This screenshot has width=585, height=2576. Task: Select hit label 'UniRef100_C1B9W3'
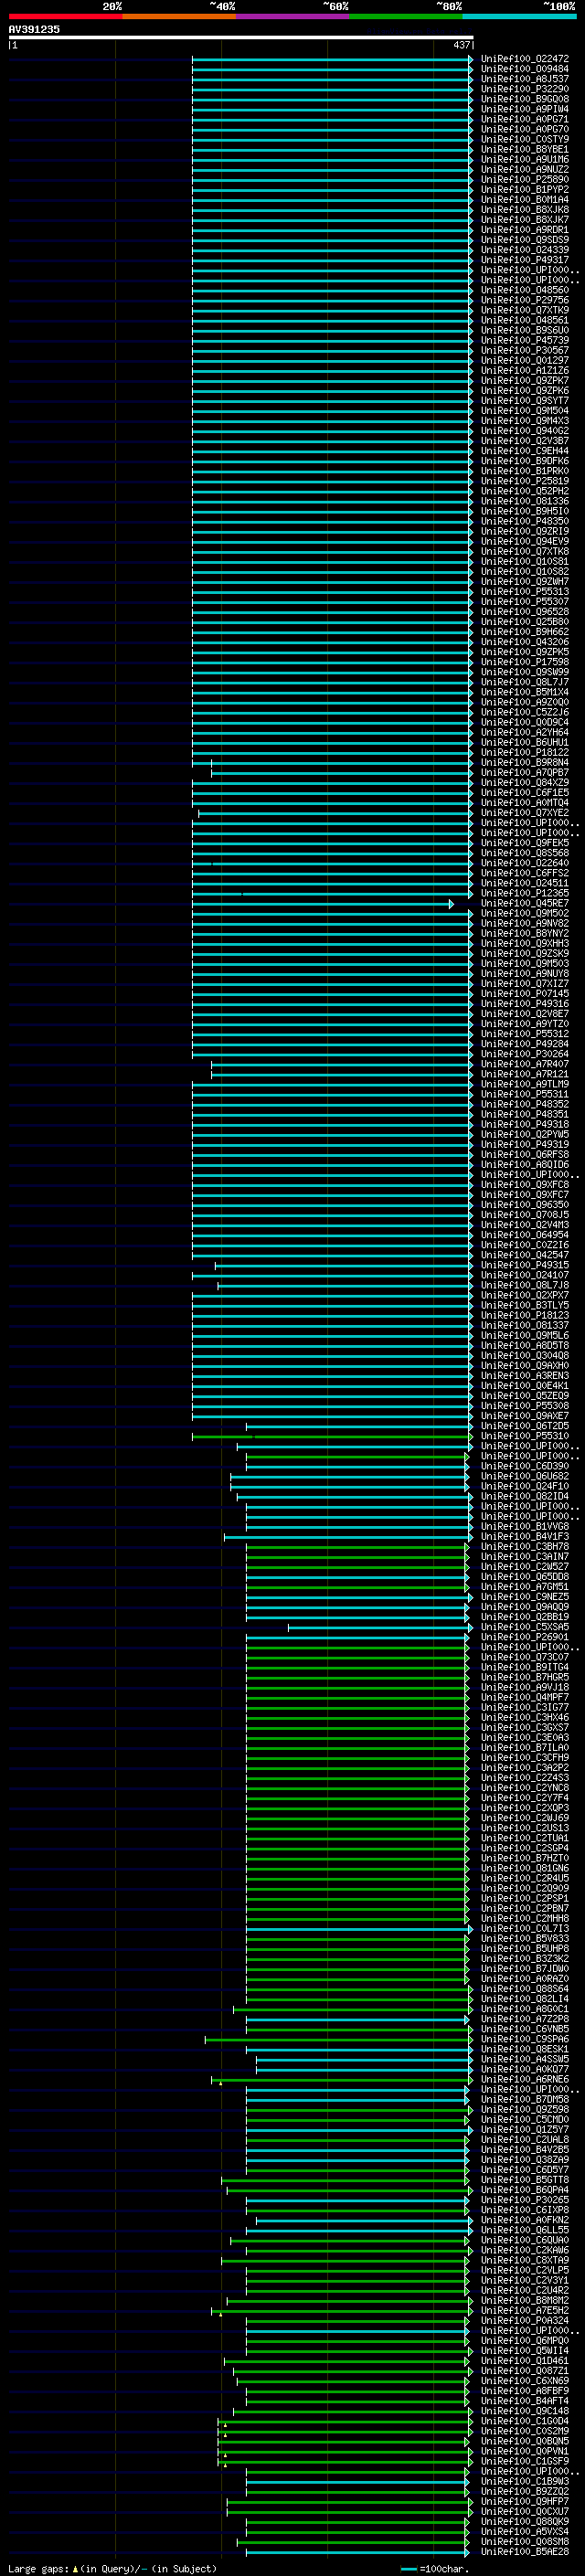(x=525, y=2481)
